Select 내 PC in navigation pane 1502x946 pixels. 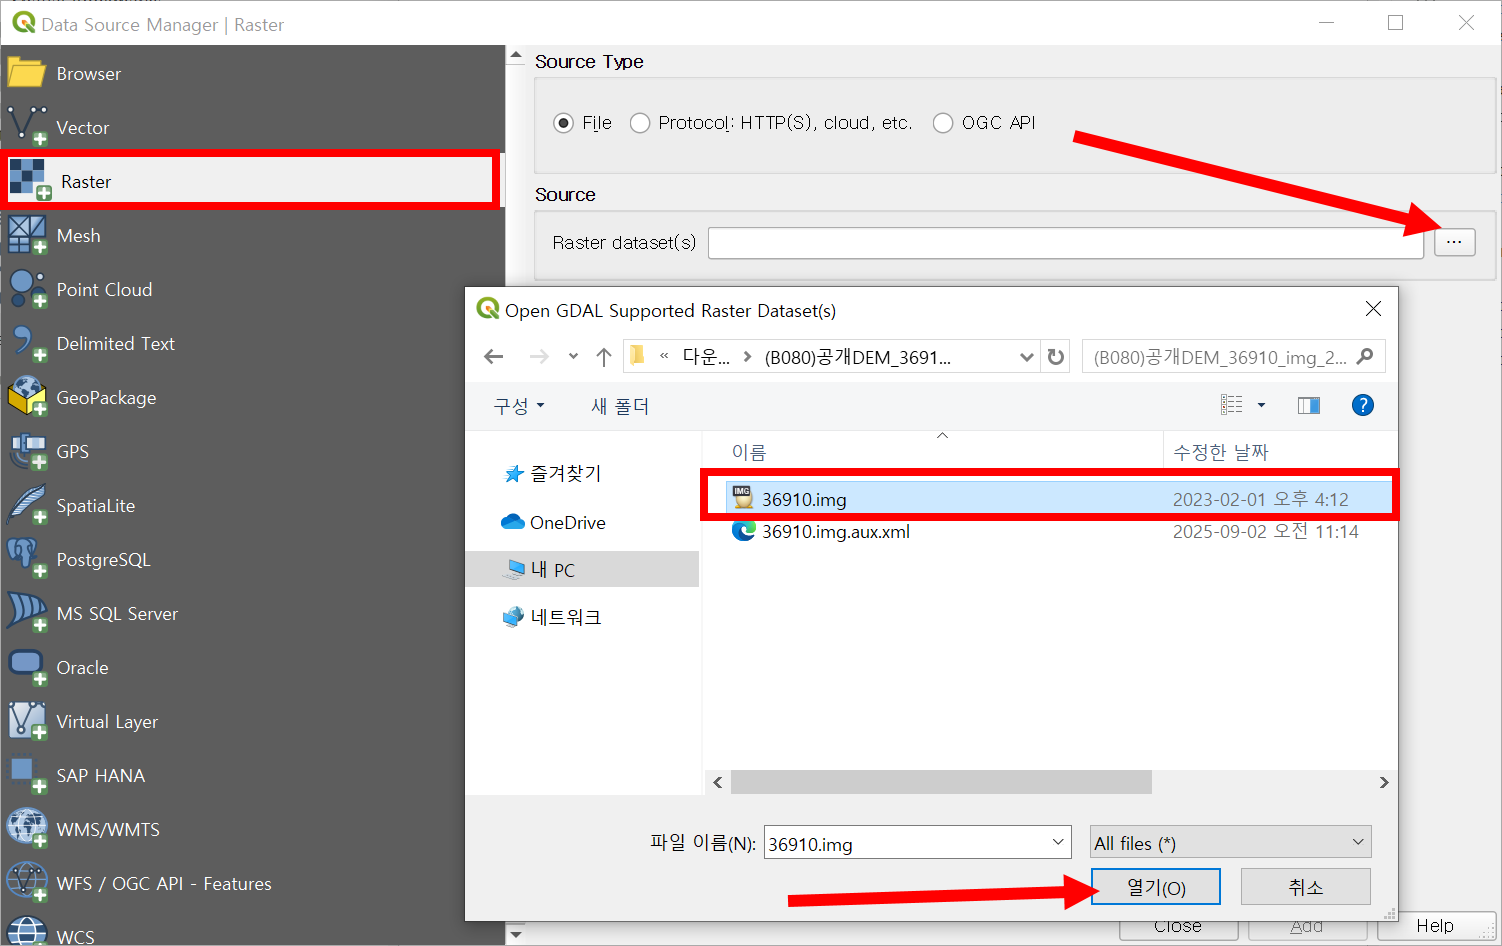tap(582, 569)
